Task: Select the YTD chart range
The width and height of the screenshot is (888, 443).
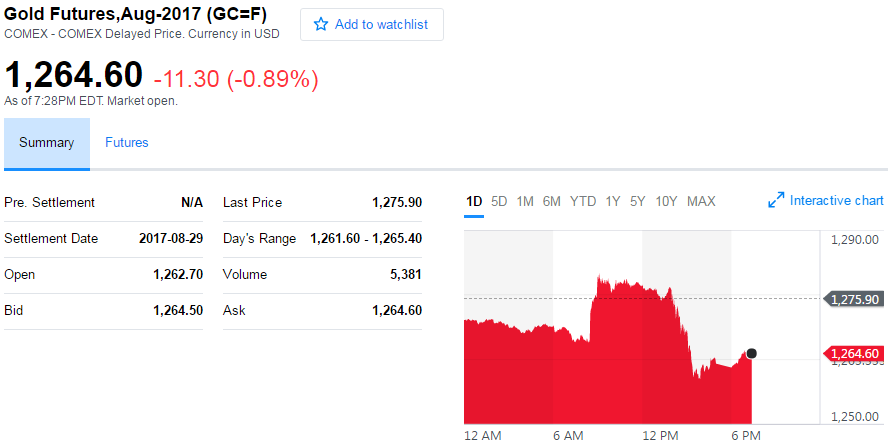Action: [583, 201]
